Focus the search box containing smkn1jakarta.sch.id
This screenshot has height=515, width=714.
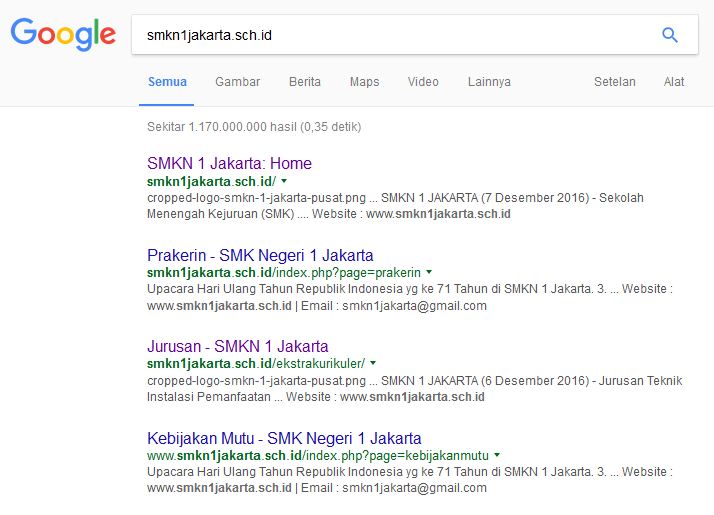point(415,35)
